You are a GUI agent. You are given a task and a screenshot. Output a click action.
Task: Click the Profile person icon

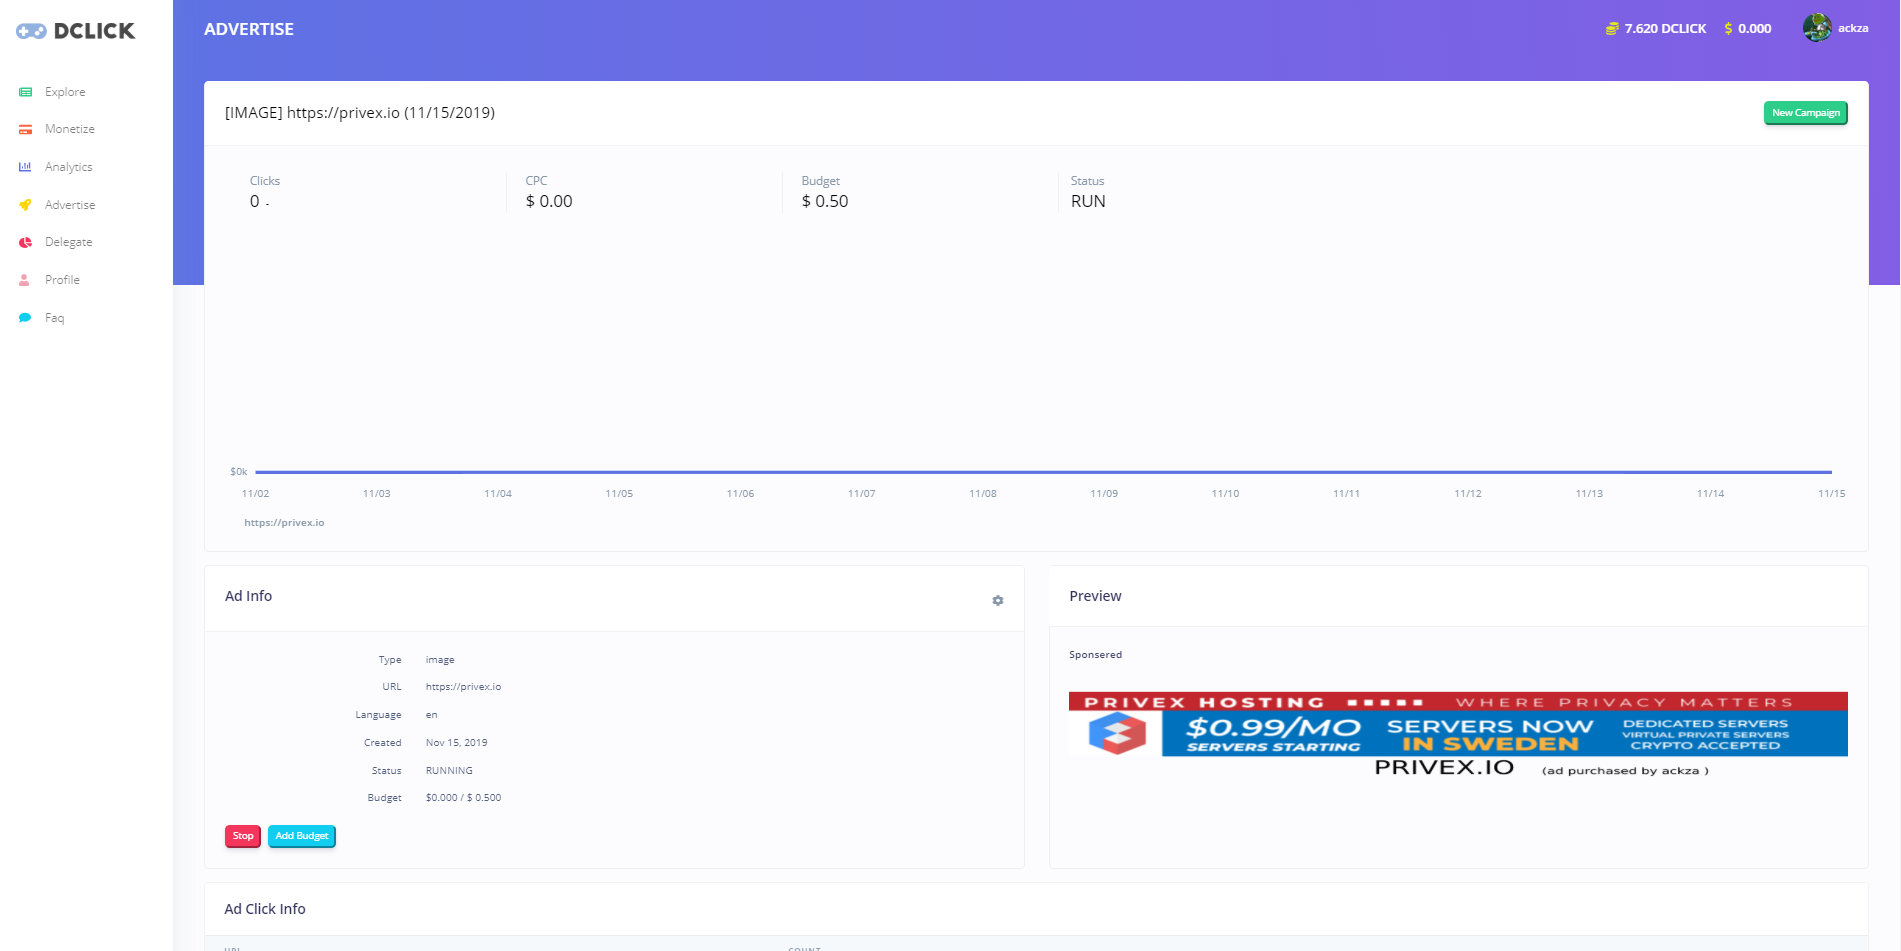click(x=25, y=280)
